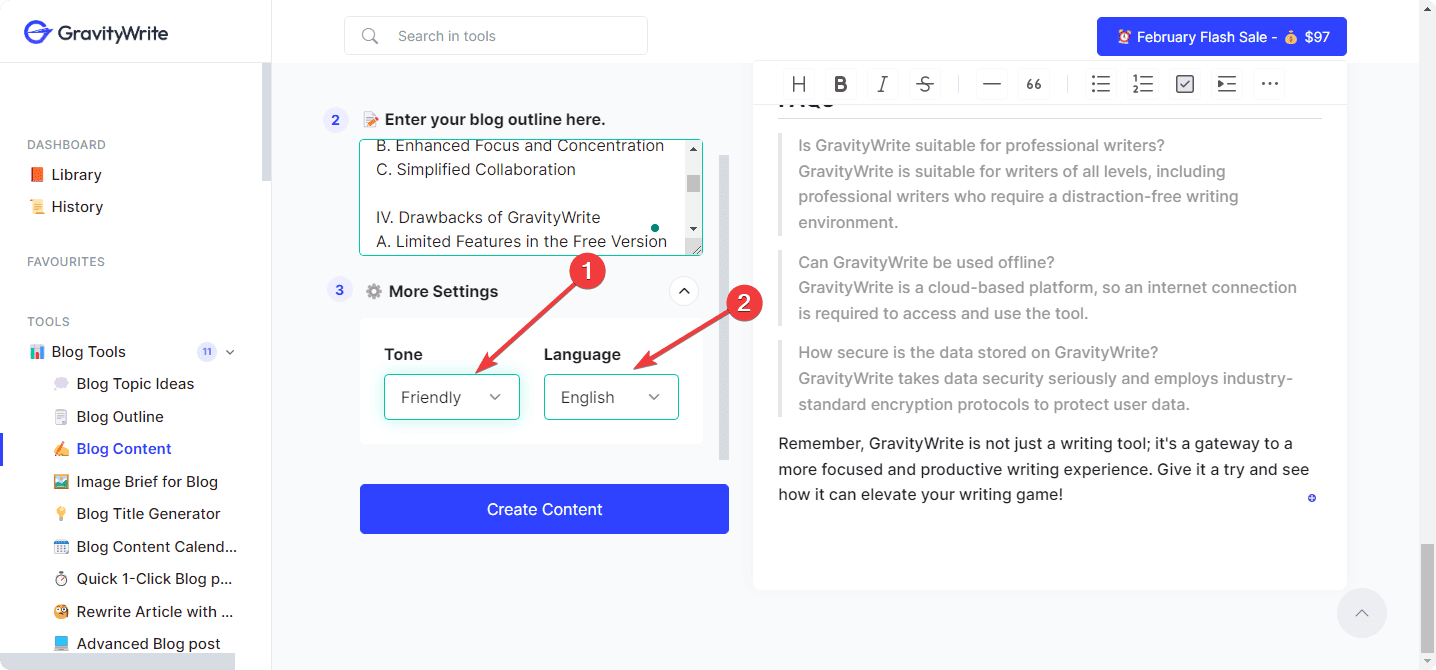The width and height of the screenshot is (1436, 670).
Task: Insert a horizontal rule divider
Action: [x=992, y=84]
